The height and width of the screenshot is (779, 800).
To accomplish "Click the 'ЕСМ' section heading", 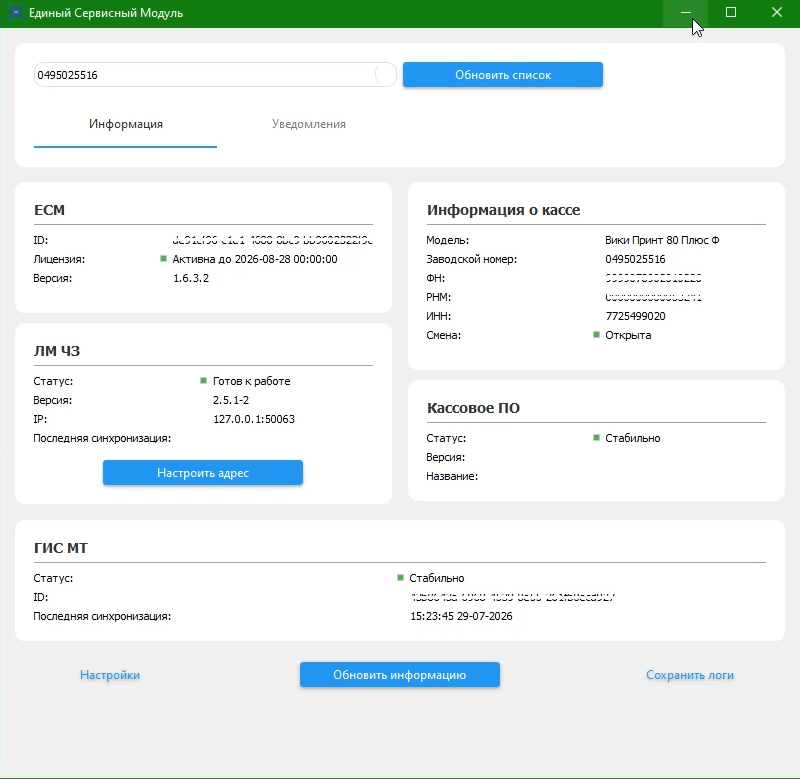I will click(49, 210).
